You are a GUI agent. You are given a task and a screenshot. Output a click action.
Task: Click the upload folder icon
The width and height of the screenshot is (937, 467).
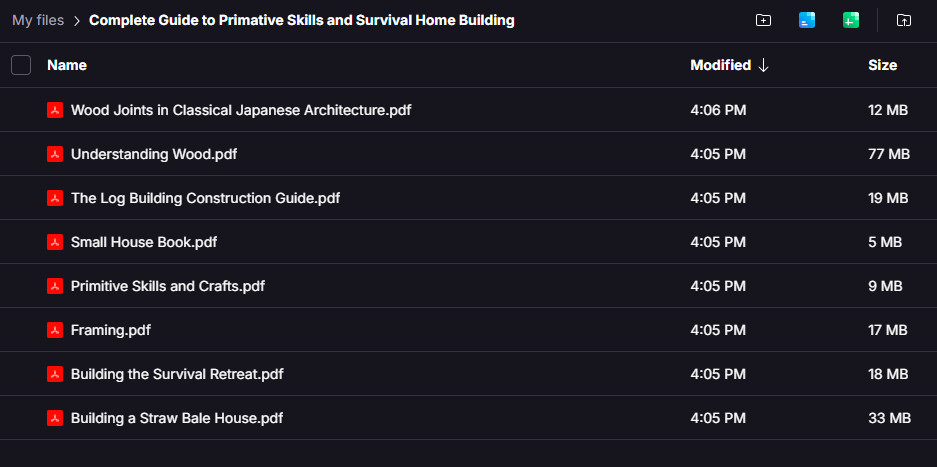click(904, 20)
